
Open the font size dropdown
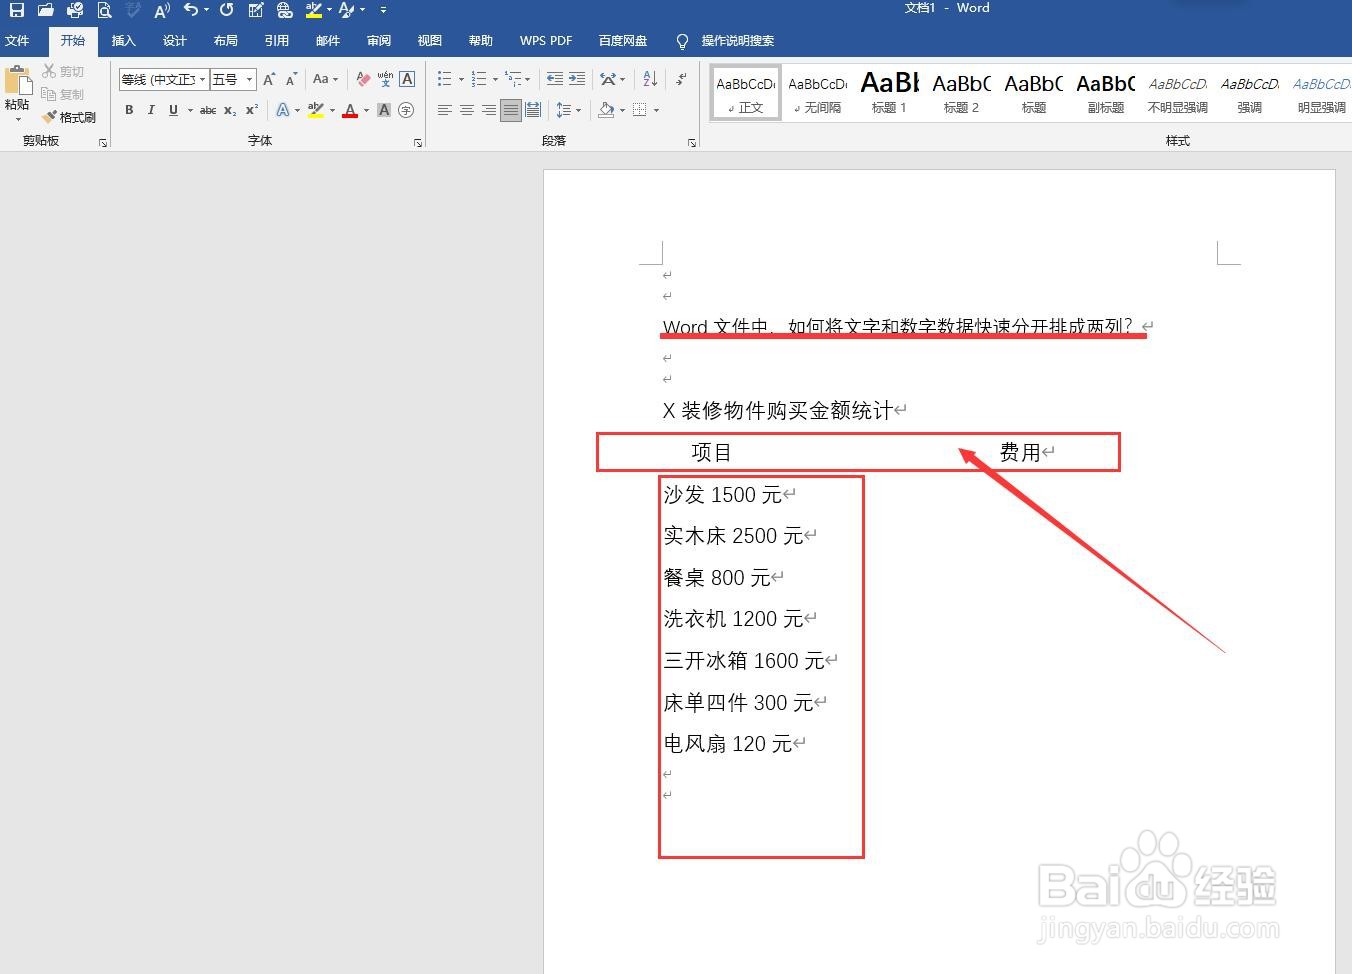(x=250, y=79)
